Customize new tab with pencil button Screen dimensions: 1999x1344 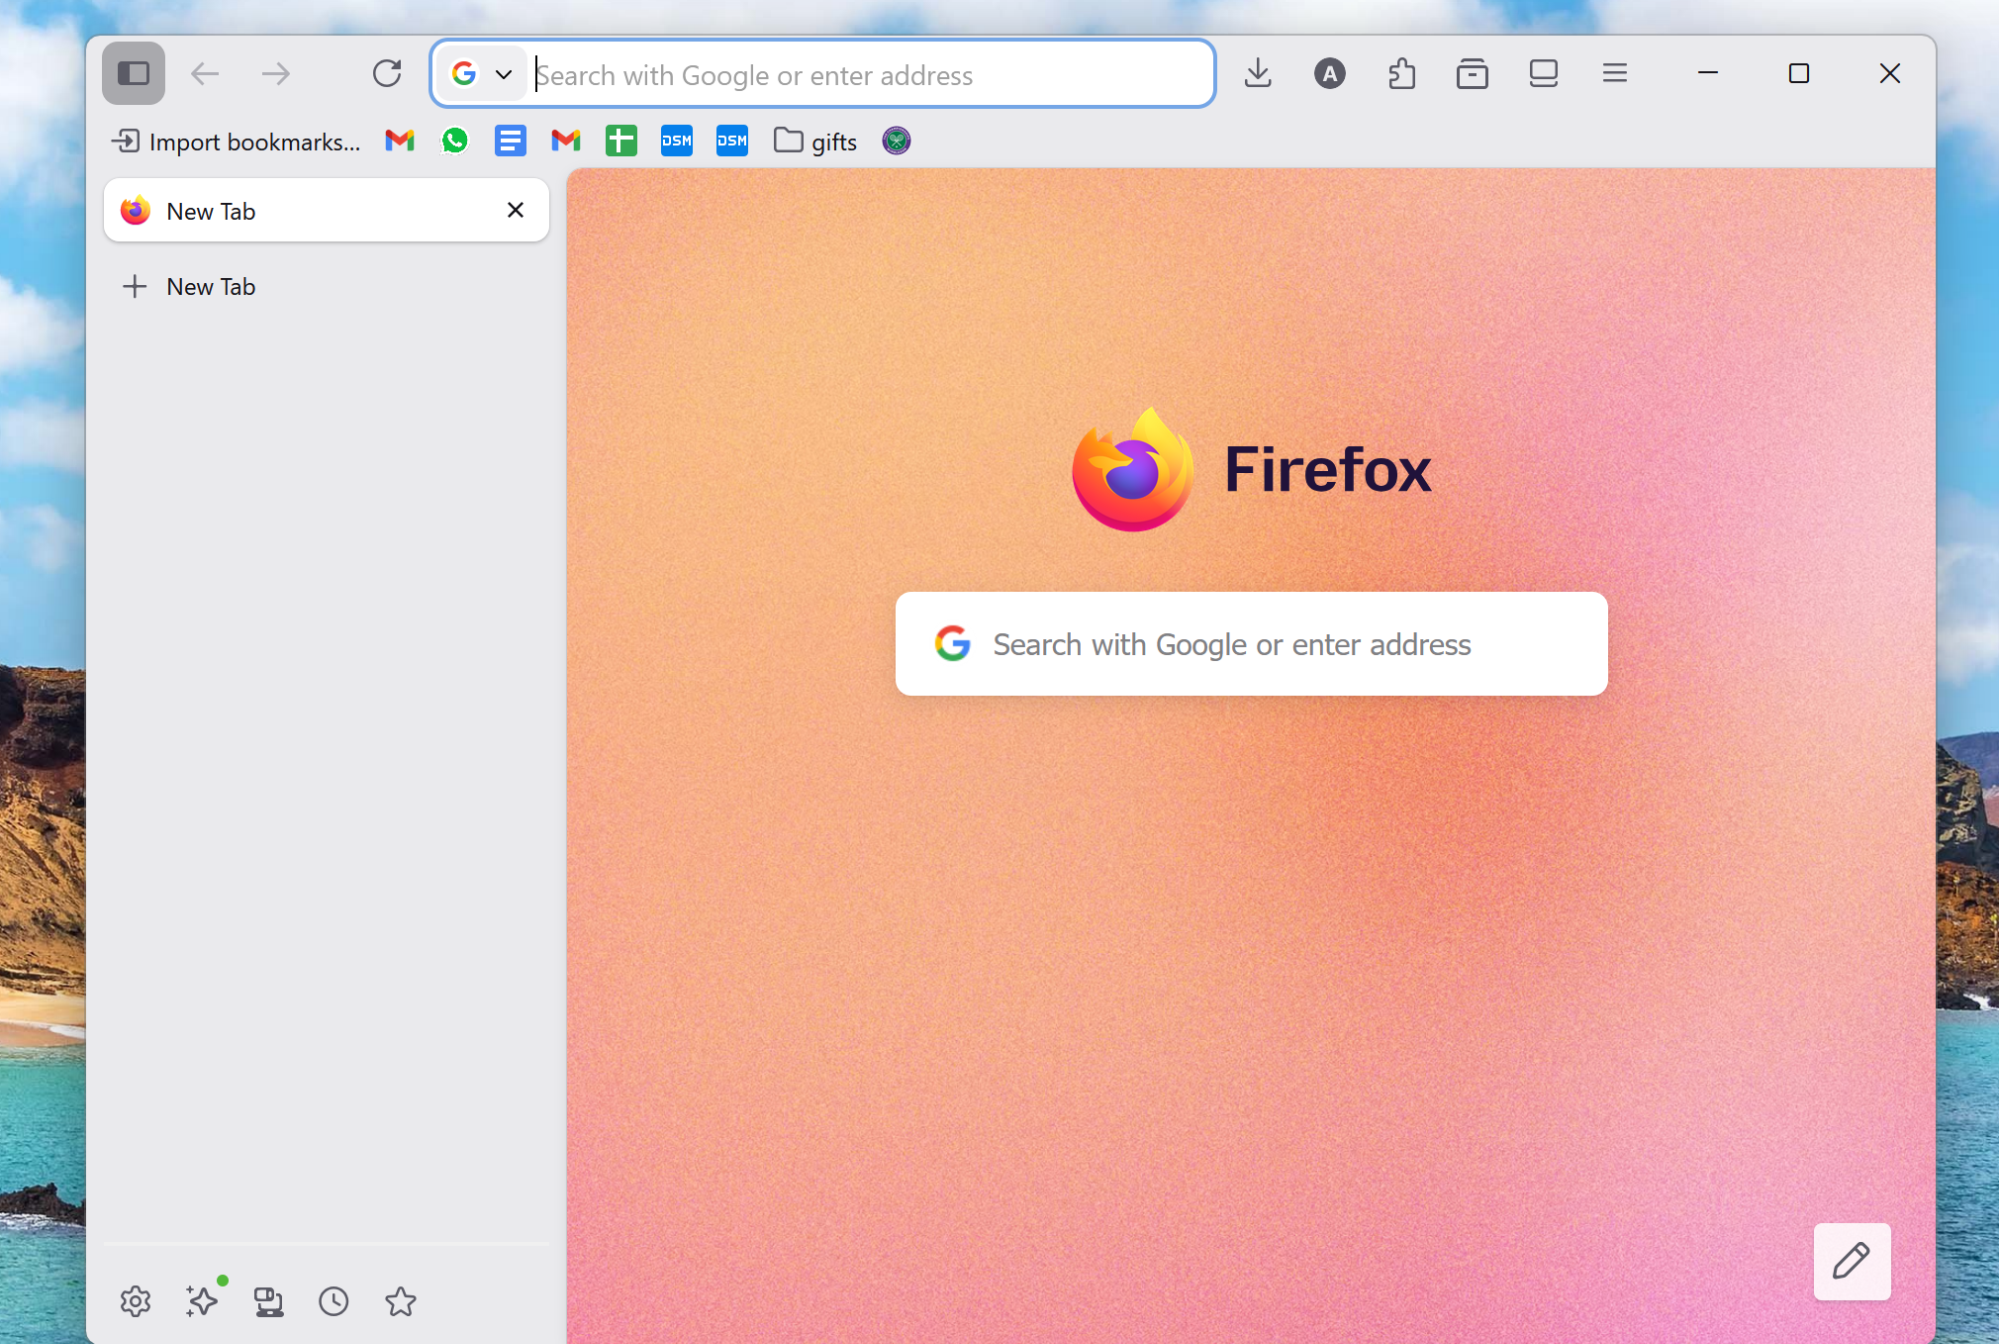click(x=1851, y=1261)
